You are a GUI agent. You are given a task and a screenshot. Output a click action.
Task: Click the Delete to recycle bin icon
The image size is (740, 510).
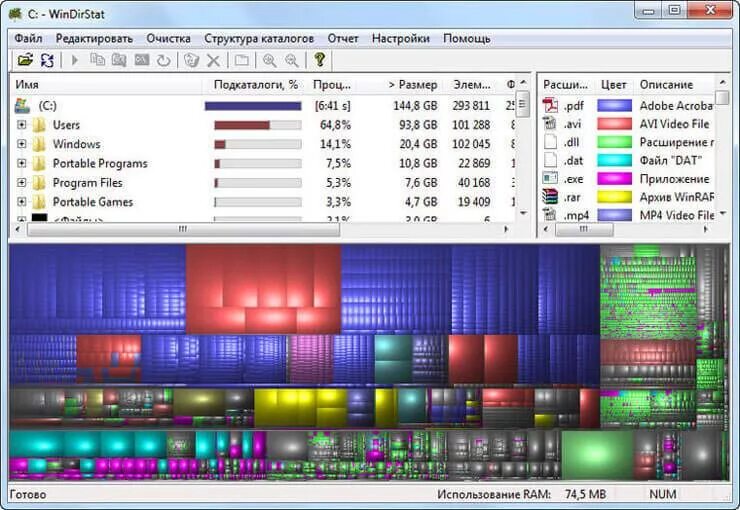[x=191, y=60]
